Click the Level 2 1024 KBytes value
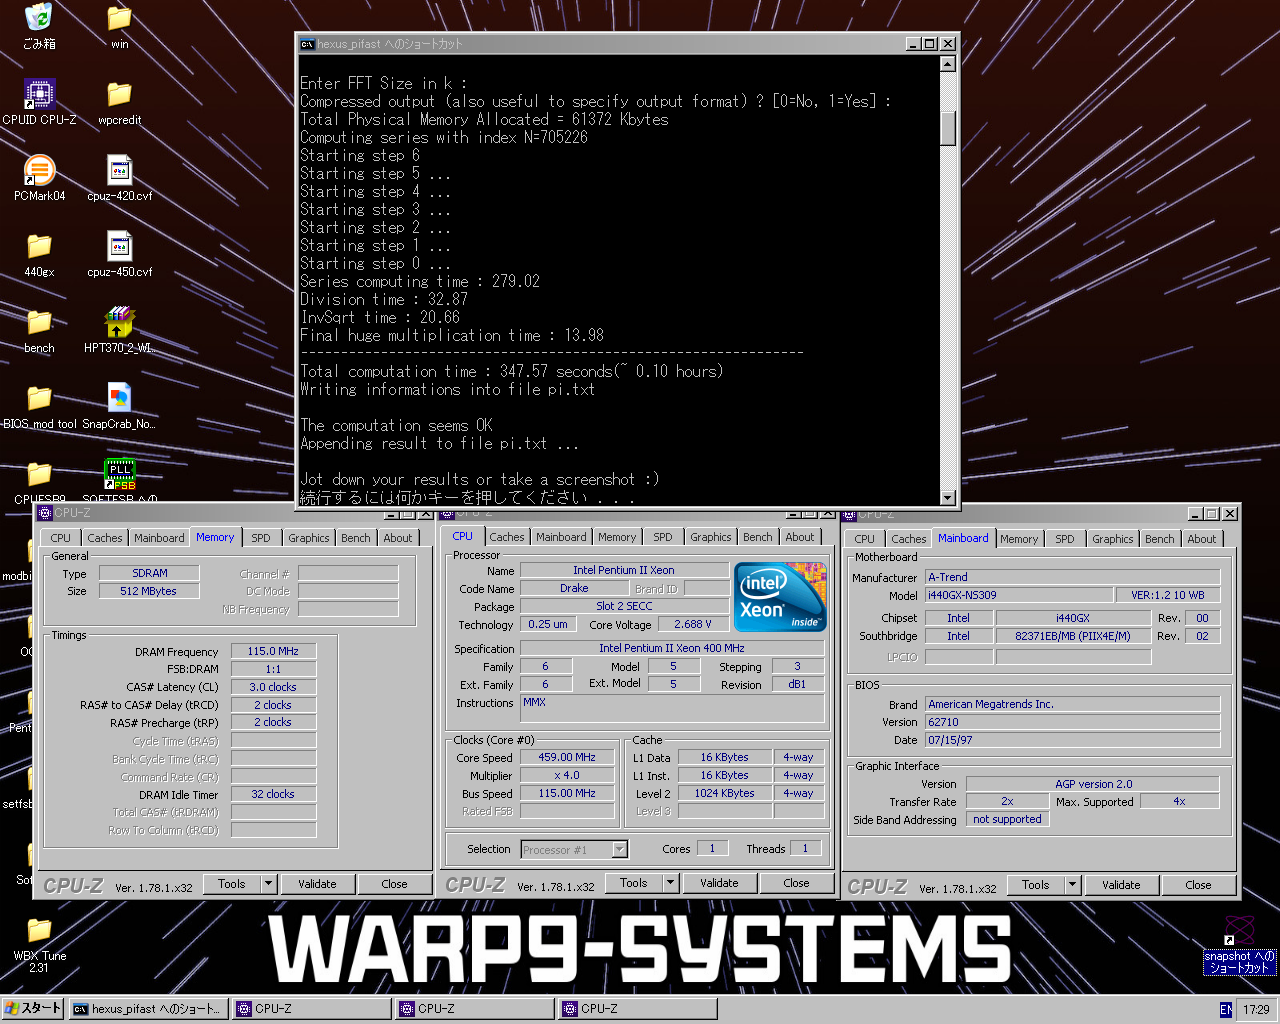The width and height of the screenshot is (1280, 1024). (724, 793)
